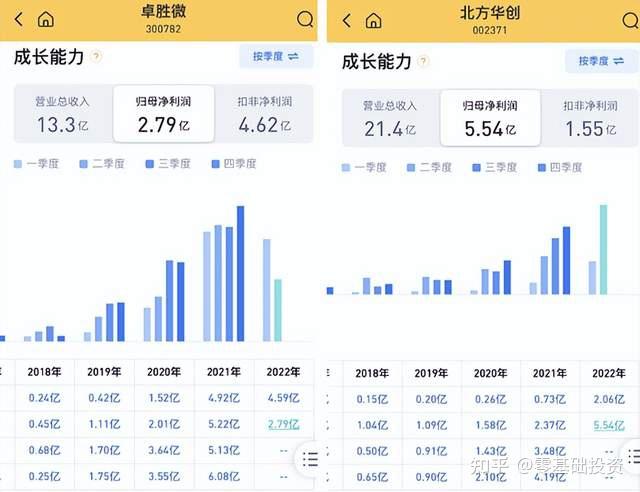Tap the 北方华创 002371 stock title
Screen dimensions: 640x492
tap(490, 20)
